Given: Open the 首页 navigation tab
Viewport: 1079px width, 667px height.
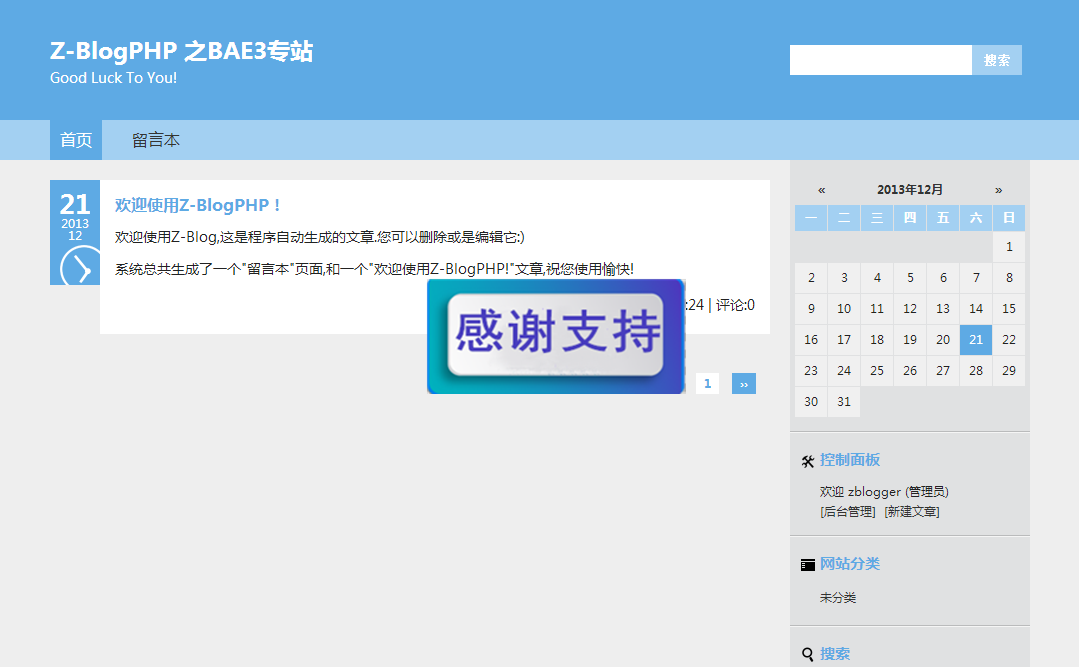Looking at the screenshot, I should point(76,140).
